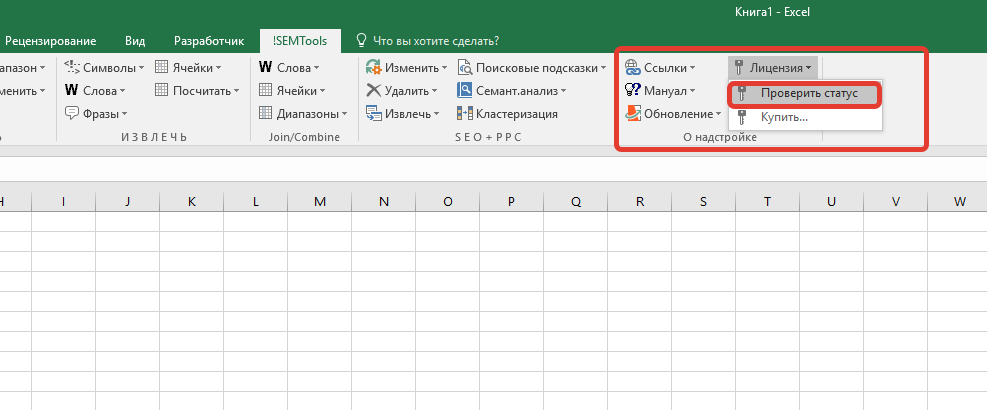
Task: Click the Кластеризация button label
Action: (516, 114)
